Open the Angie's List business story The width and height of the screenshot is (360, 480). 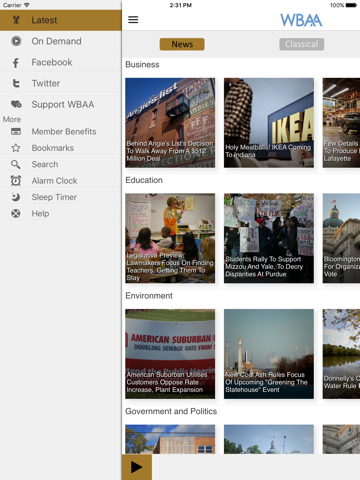[x=170, y=123]
